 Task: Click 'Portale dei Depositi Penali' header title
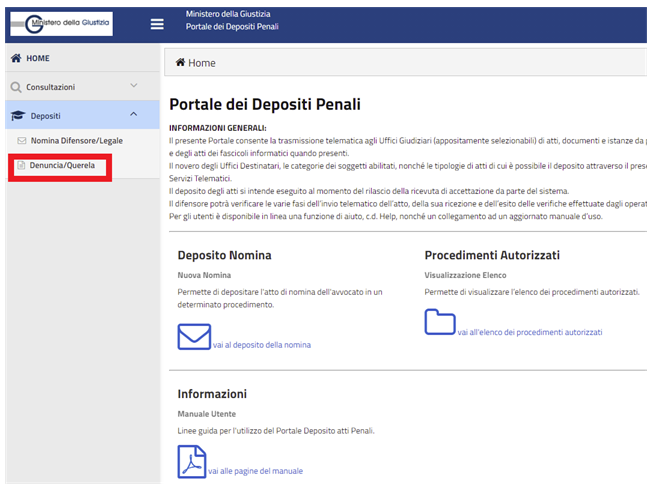click(x=232, y=26)
